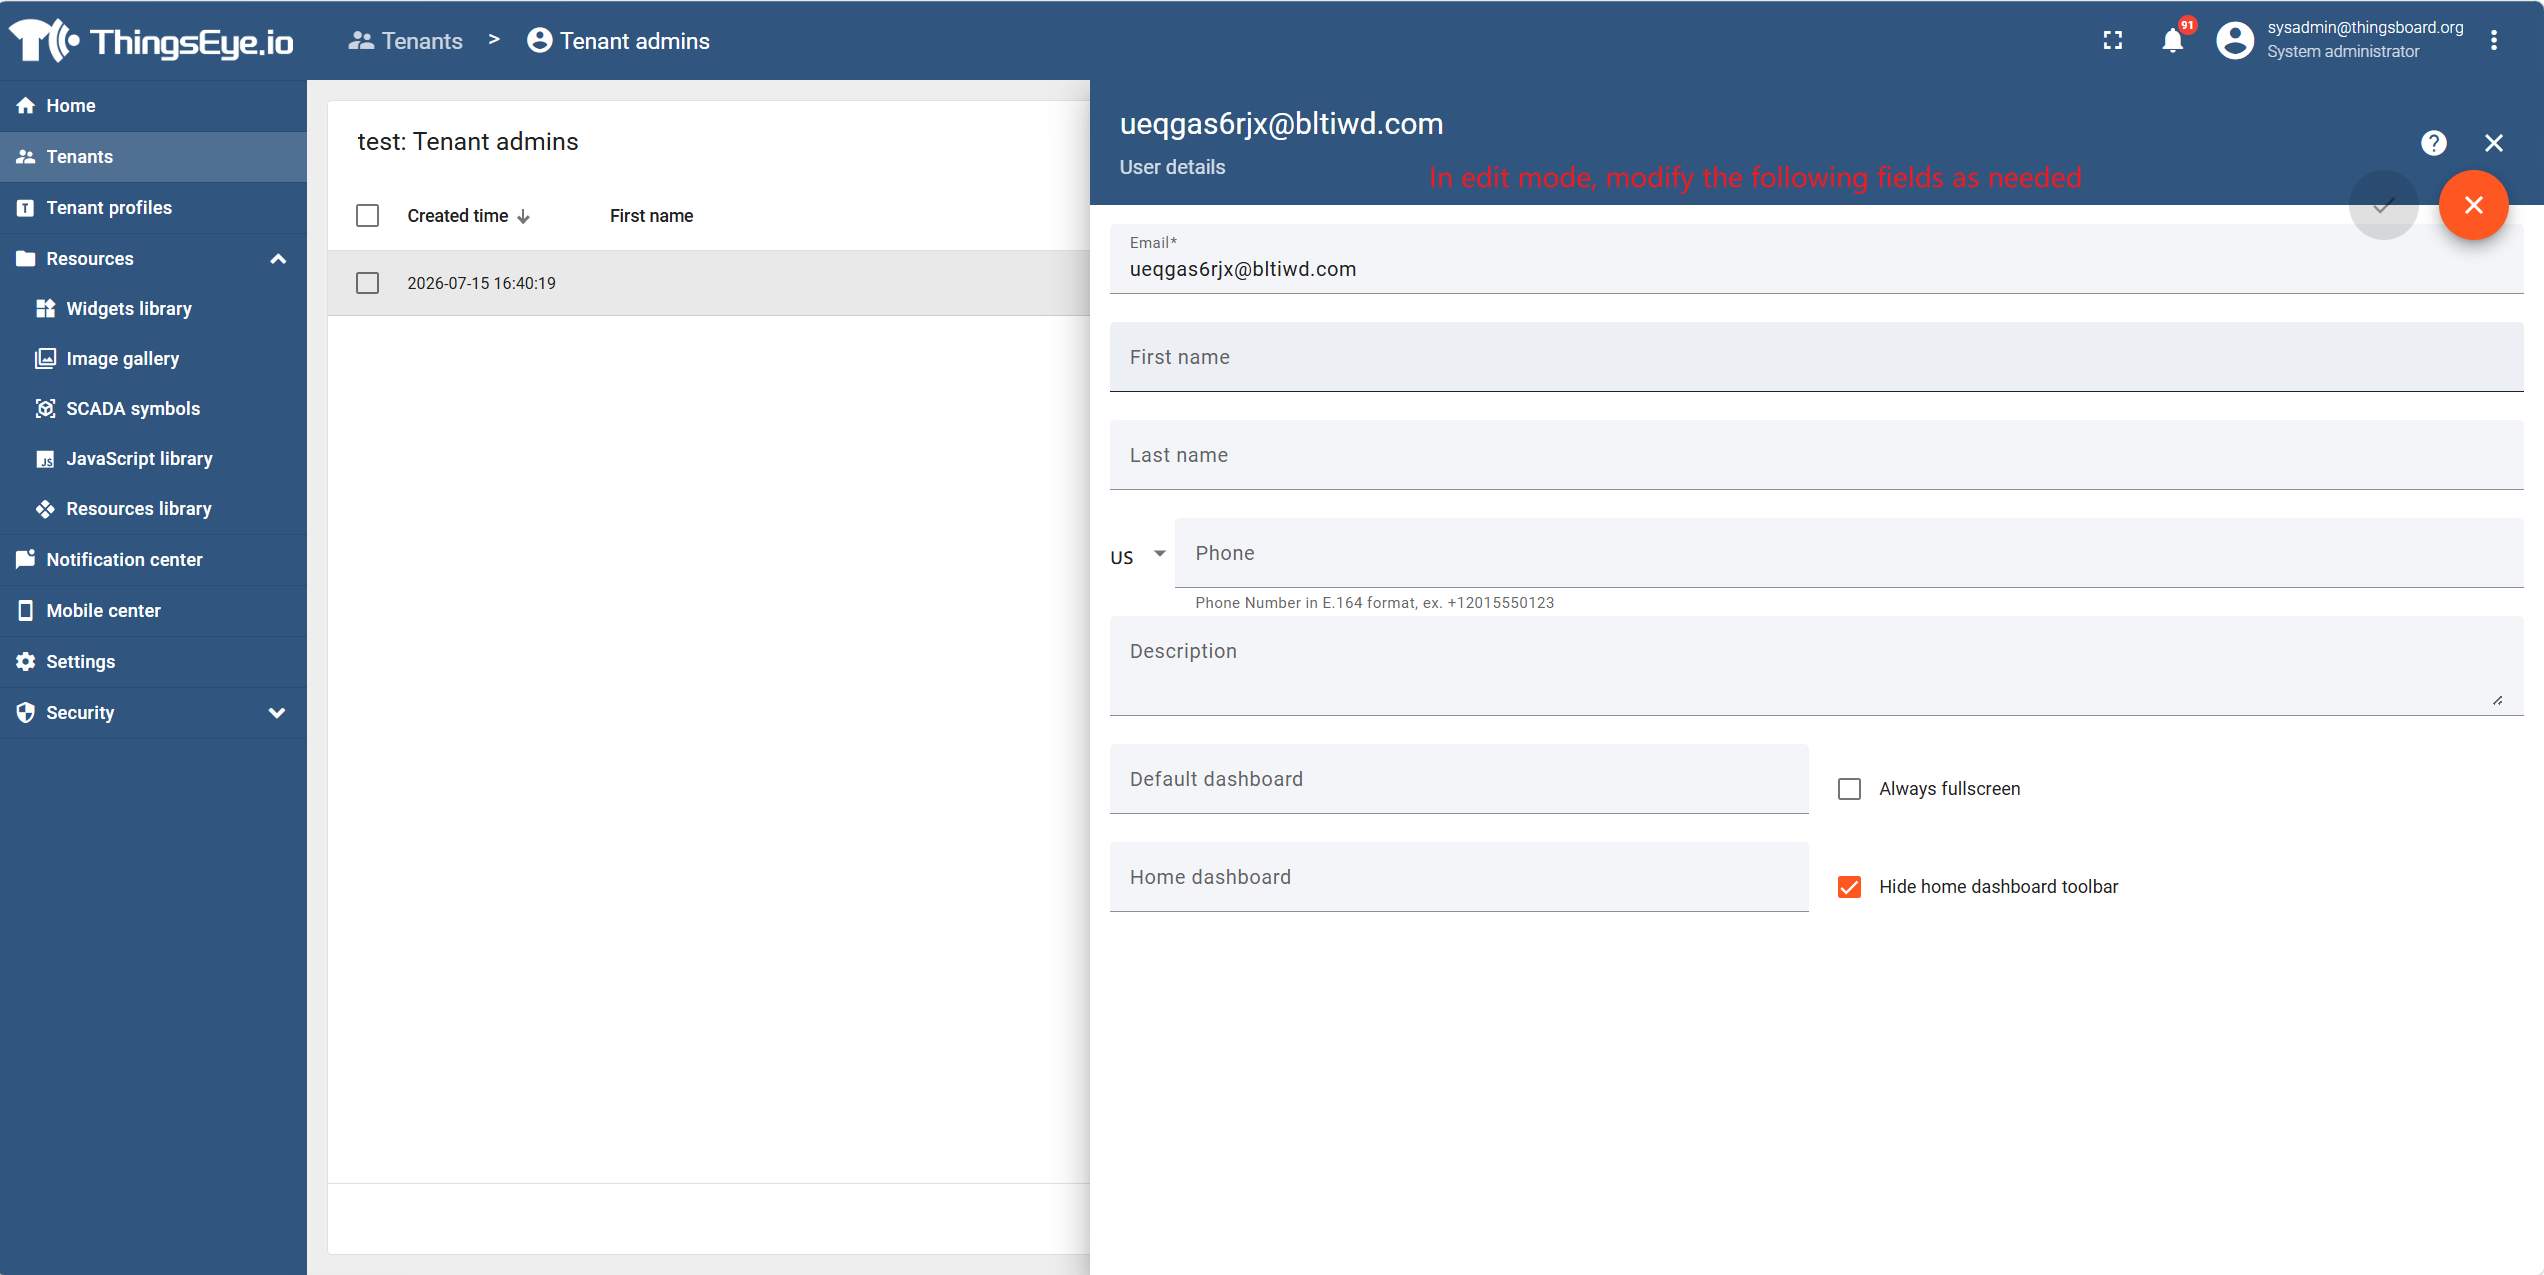Click the Tenants people icon in breadcrumb
2544x1275 pixels.
[361, 41]
